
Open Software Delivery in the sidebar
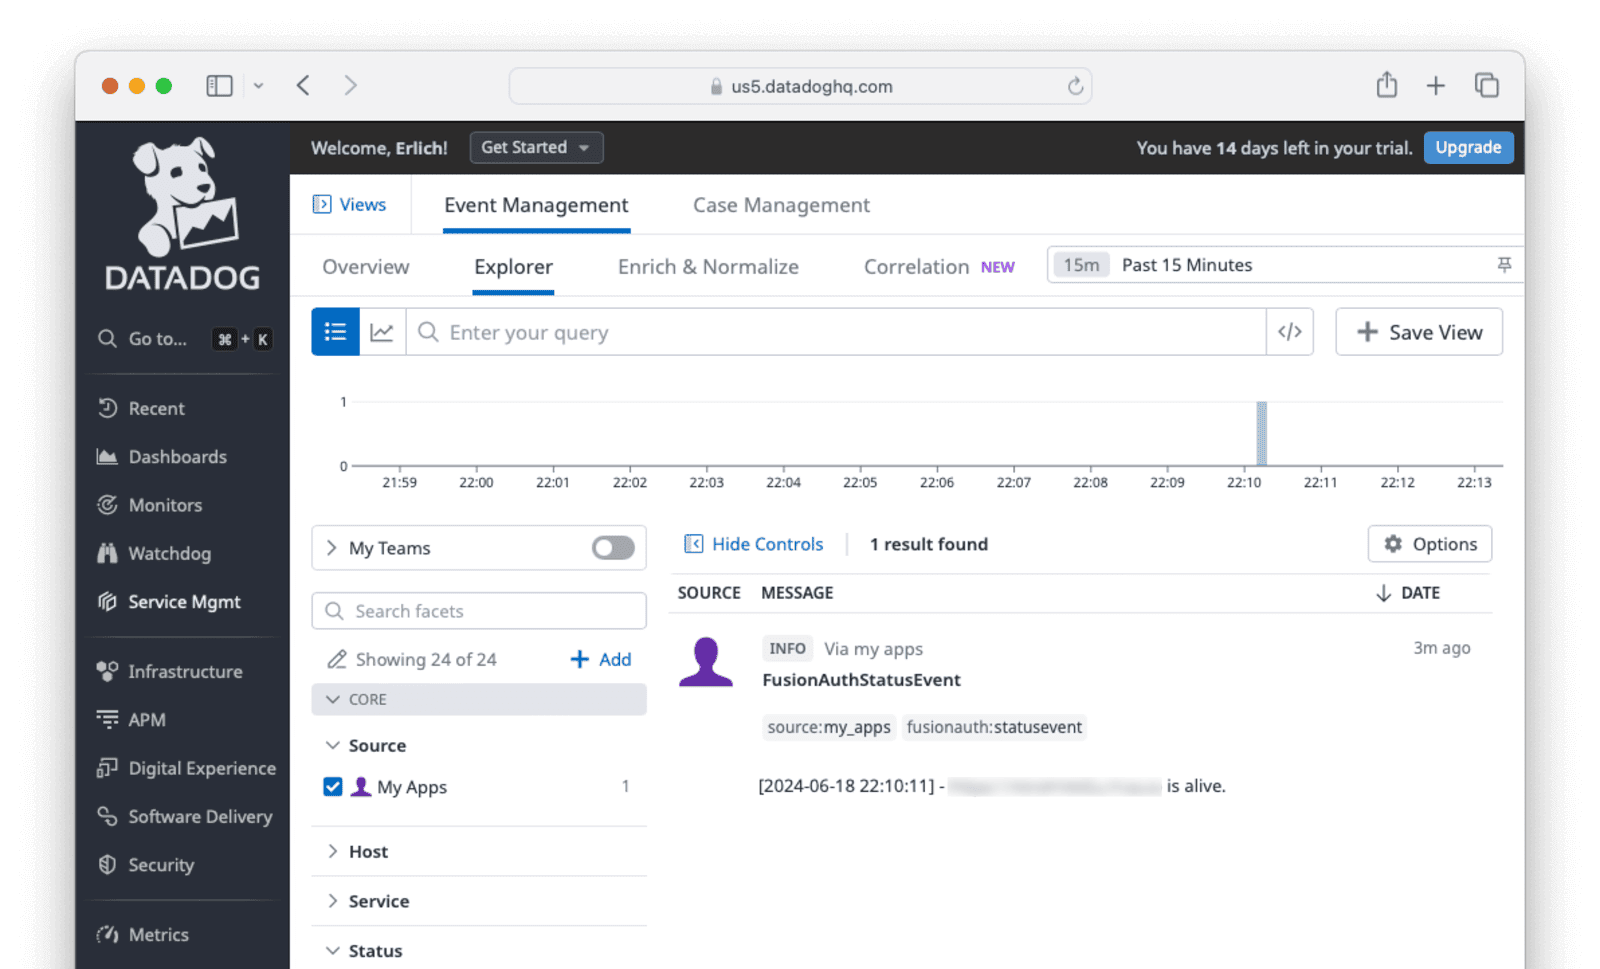click(x=184, y=816)
